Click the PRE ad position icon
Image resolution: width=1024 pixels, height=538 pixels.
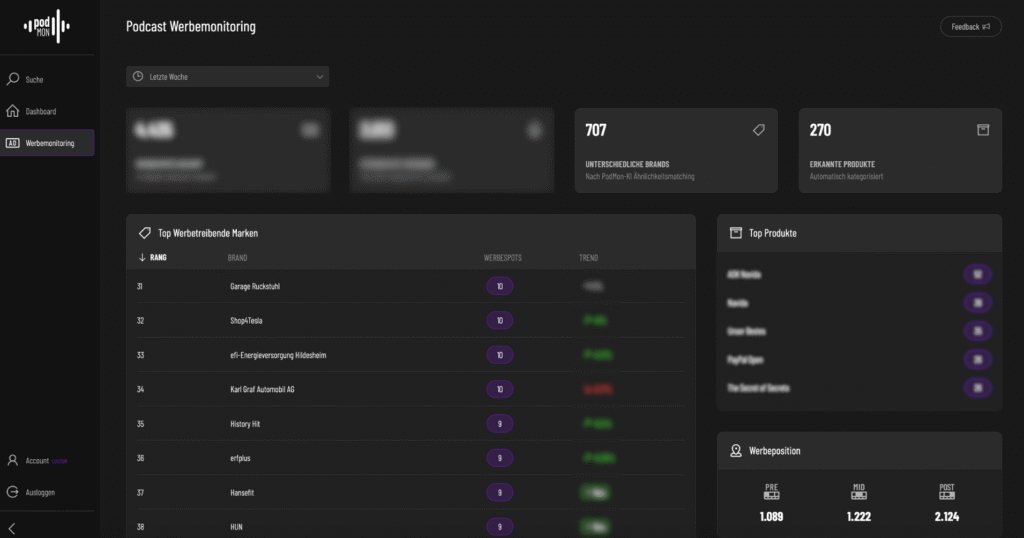click(x=771, y=490)
